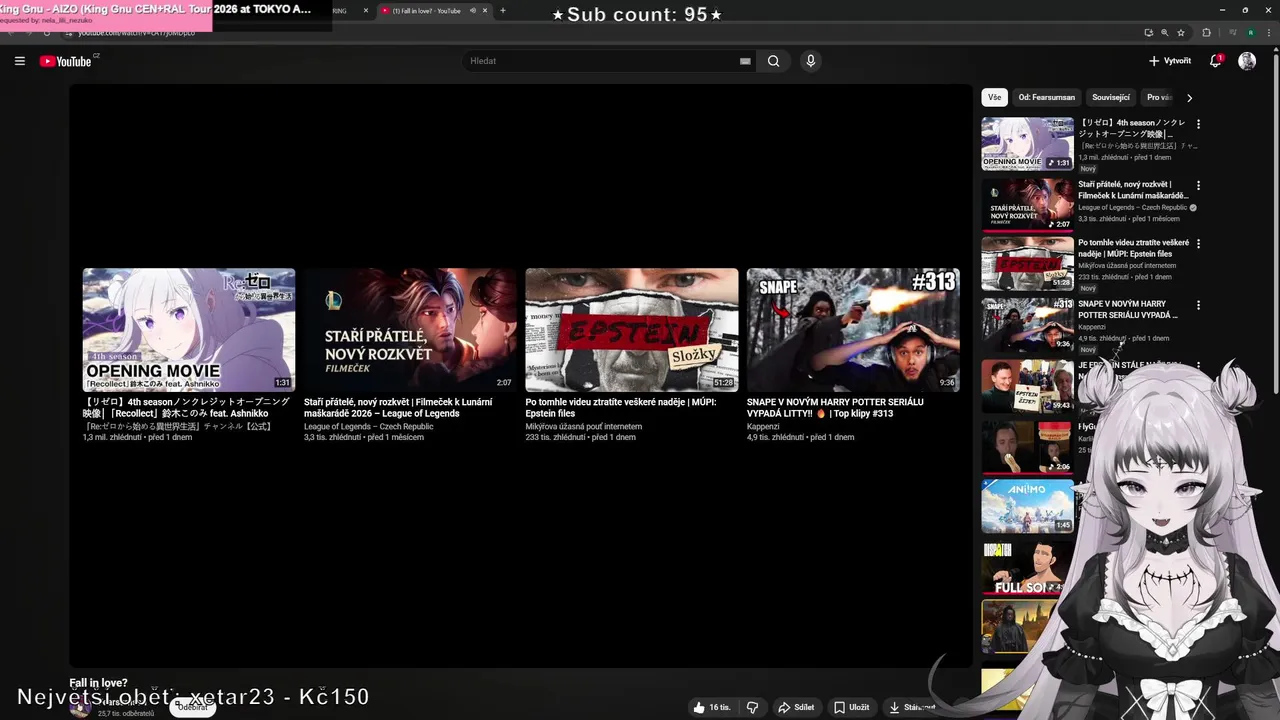Open Chrome profile R badge
Image resolution: width=1280 pixels, height=720 pixels.
(x=1250, y=32)
